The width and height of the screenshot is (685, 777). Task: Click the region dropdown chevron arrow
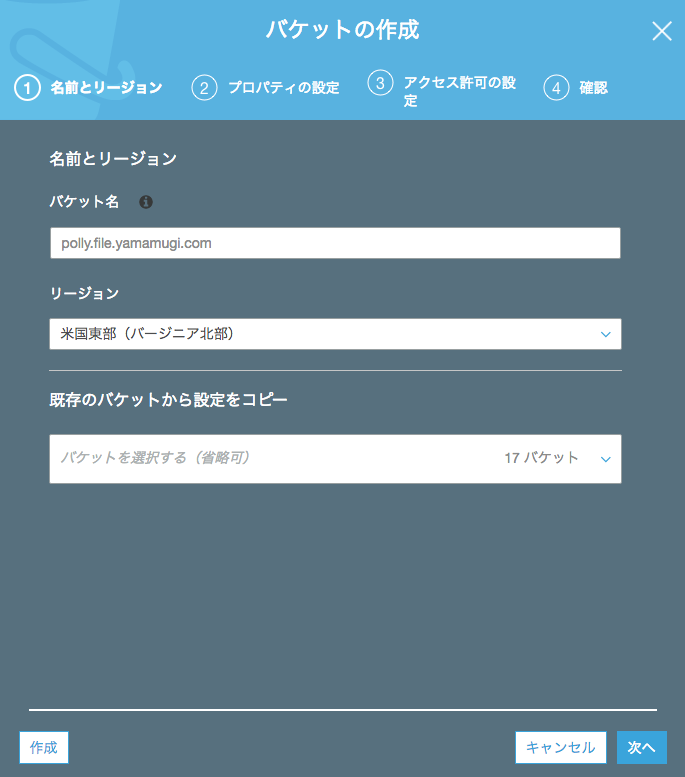pos(605,334)
